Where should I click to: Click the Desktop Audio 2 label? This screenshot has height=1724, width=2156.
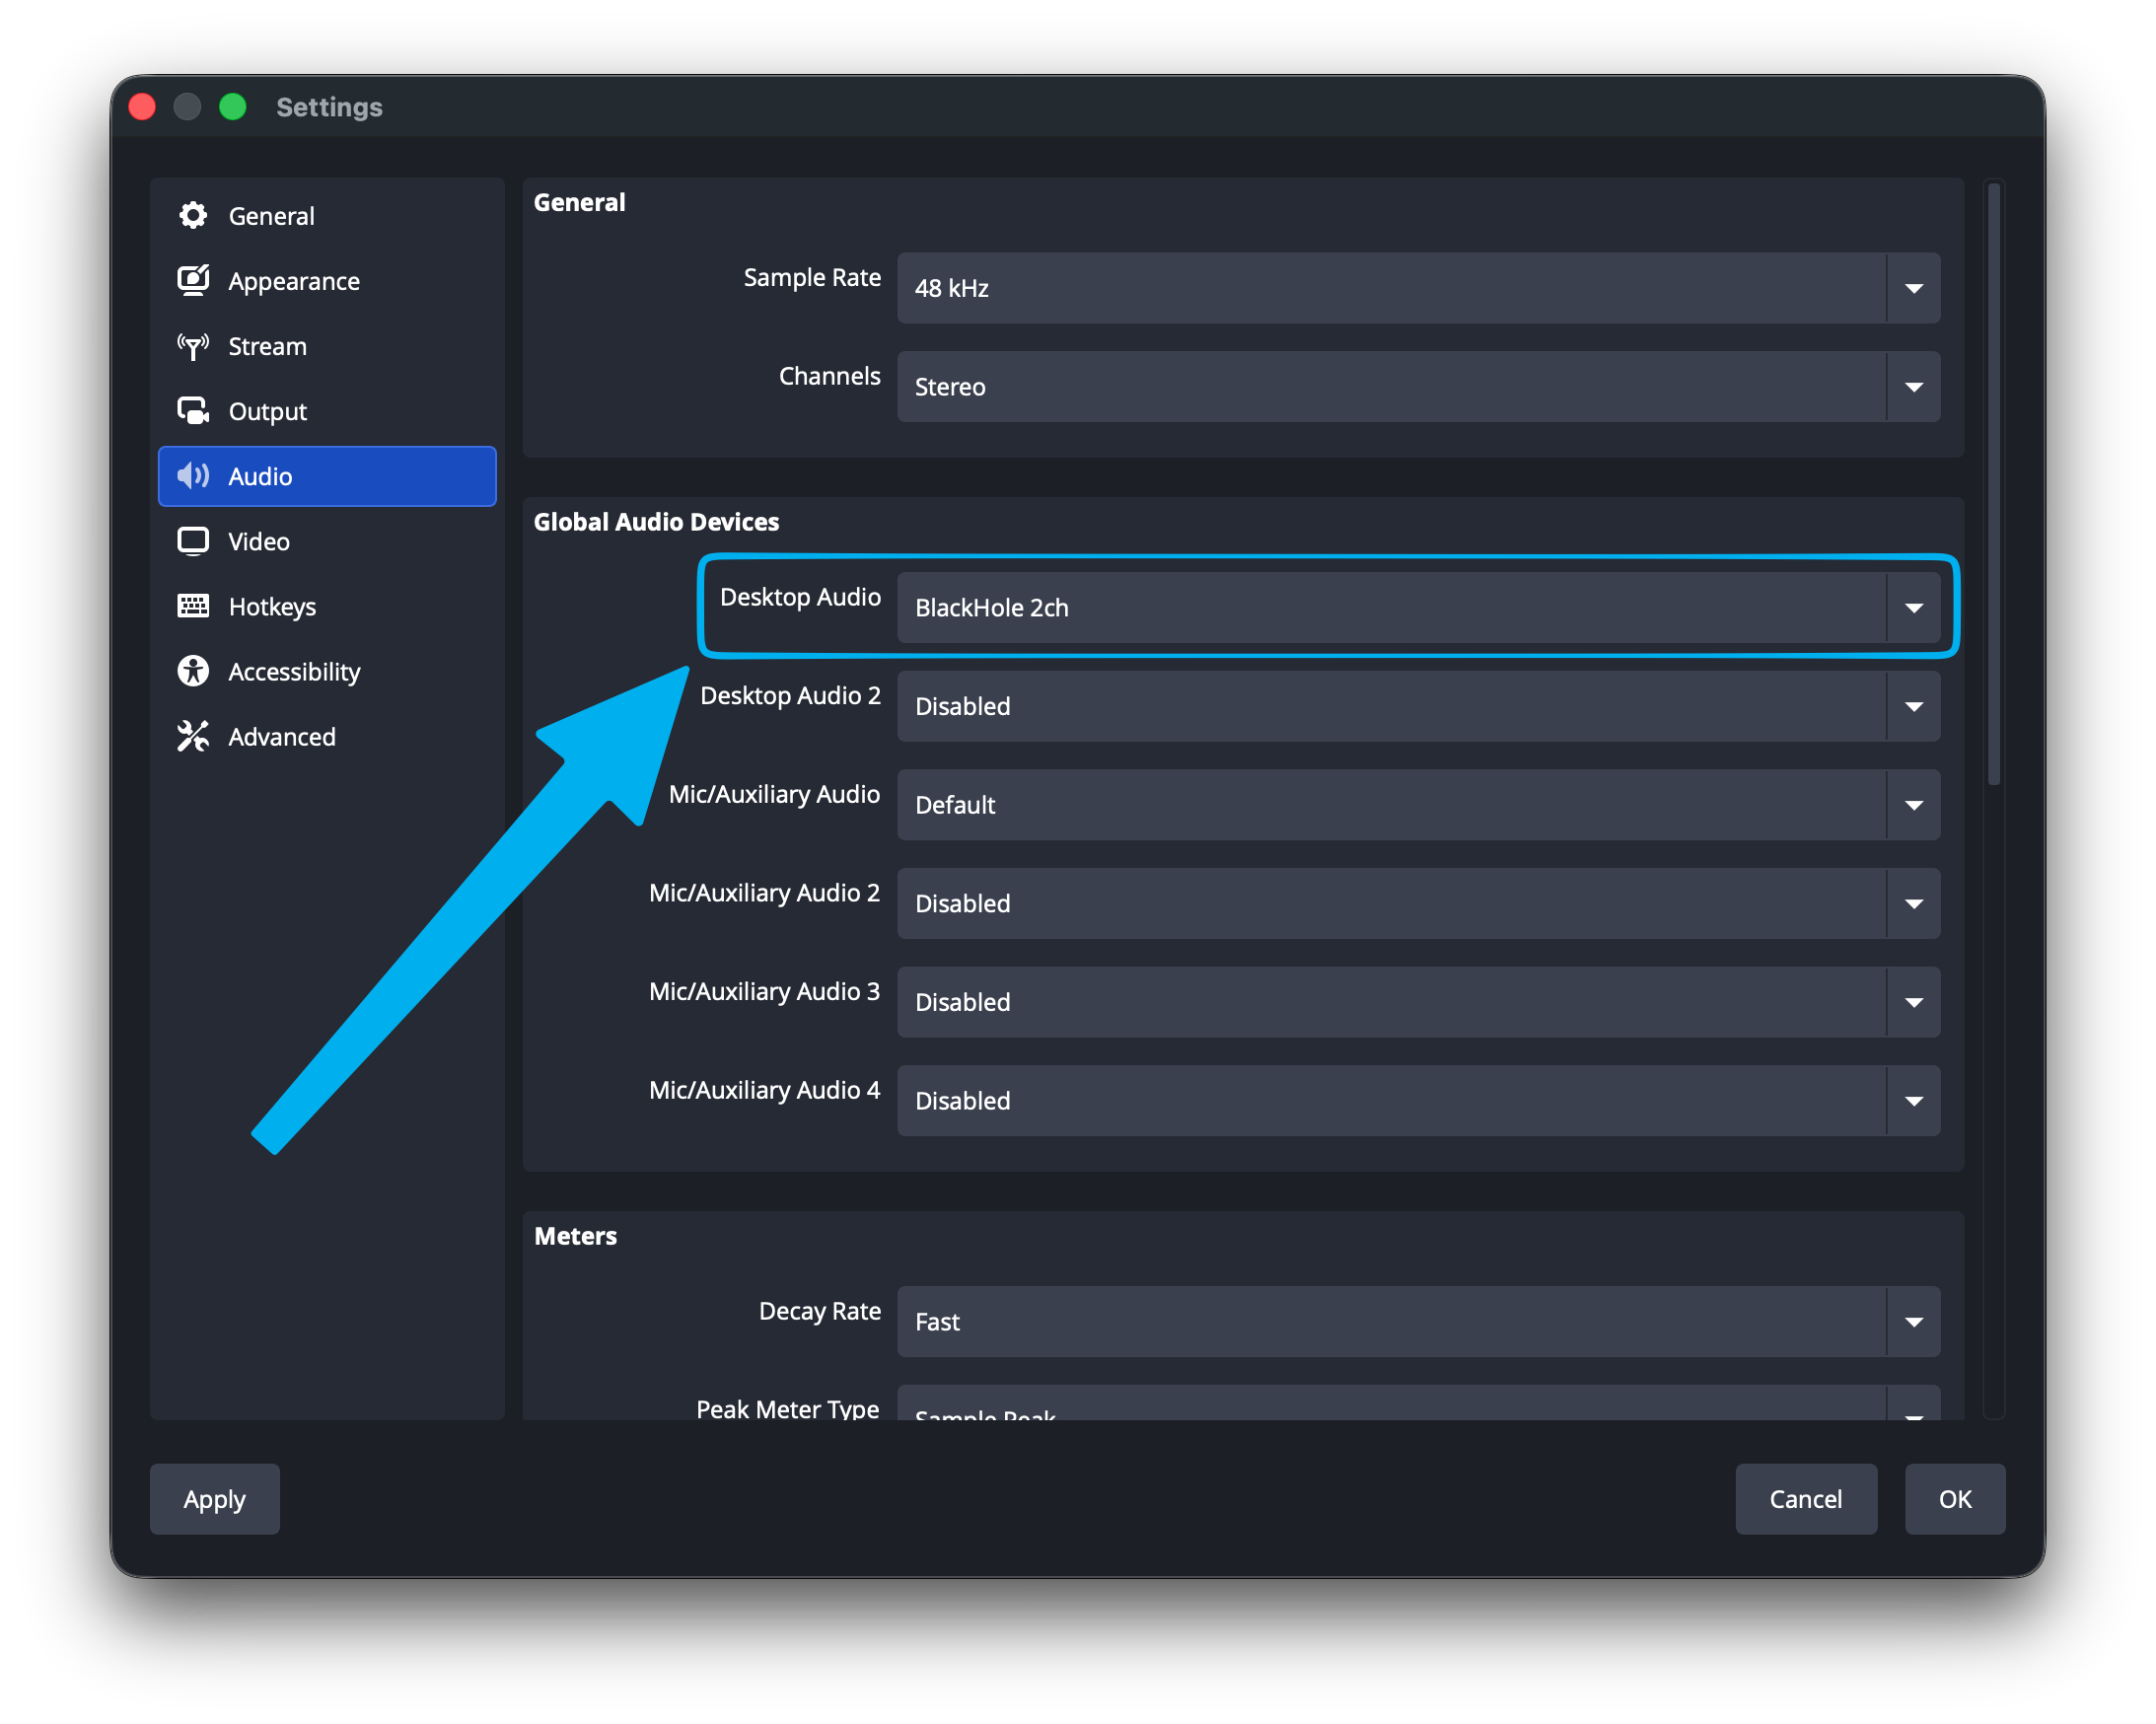(790, 695)
